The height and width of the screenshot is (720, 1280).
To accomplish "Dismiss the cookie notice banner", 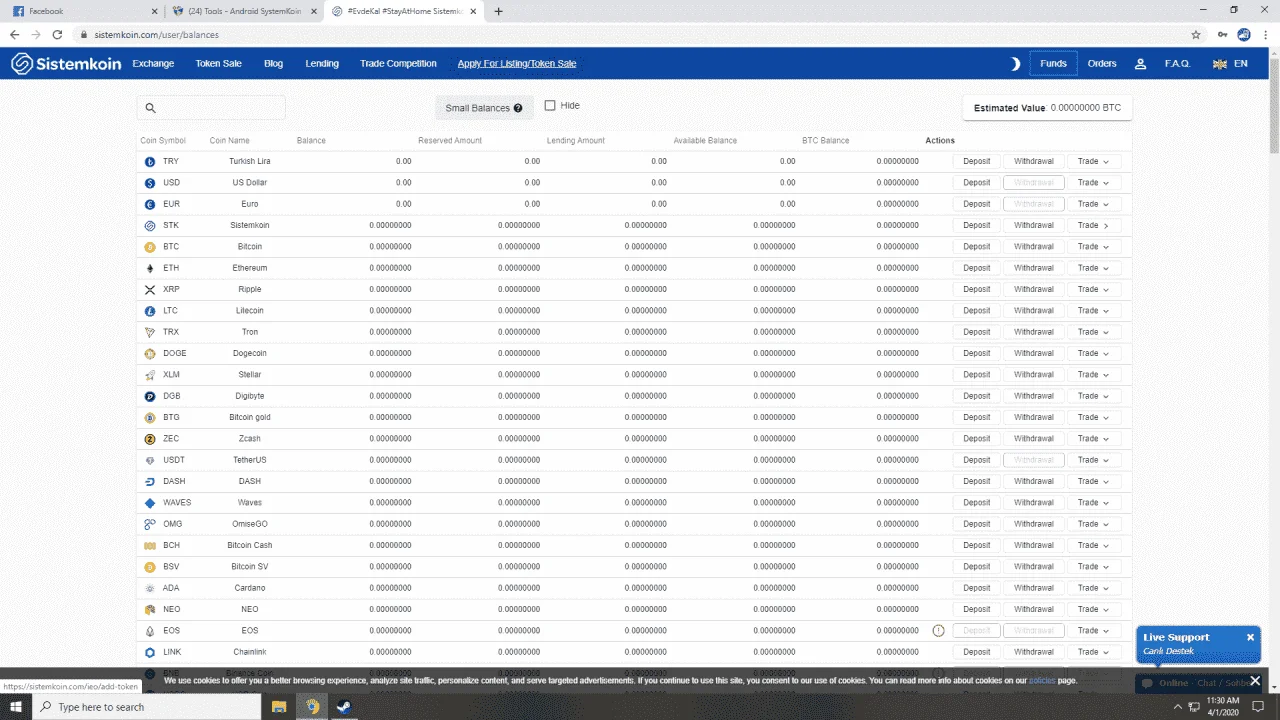I will [1255, 681].
